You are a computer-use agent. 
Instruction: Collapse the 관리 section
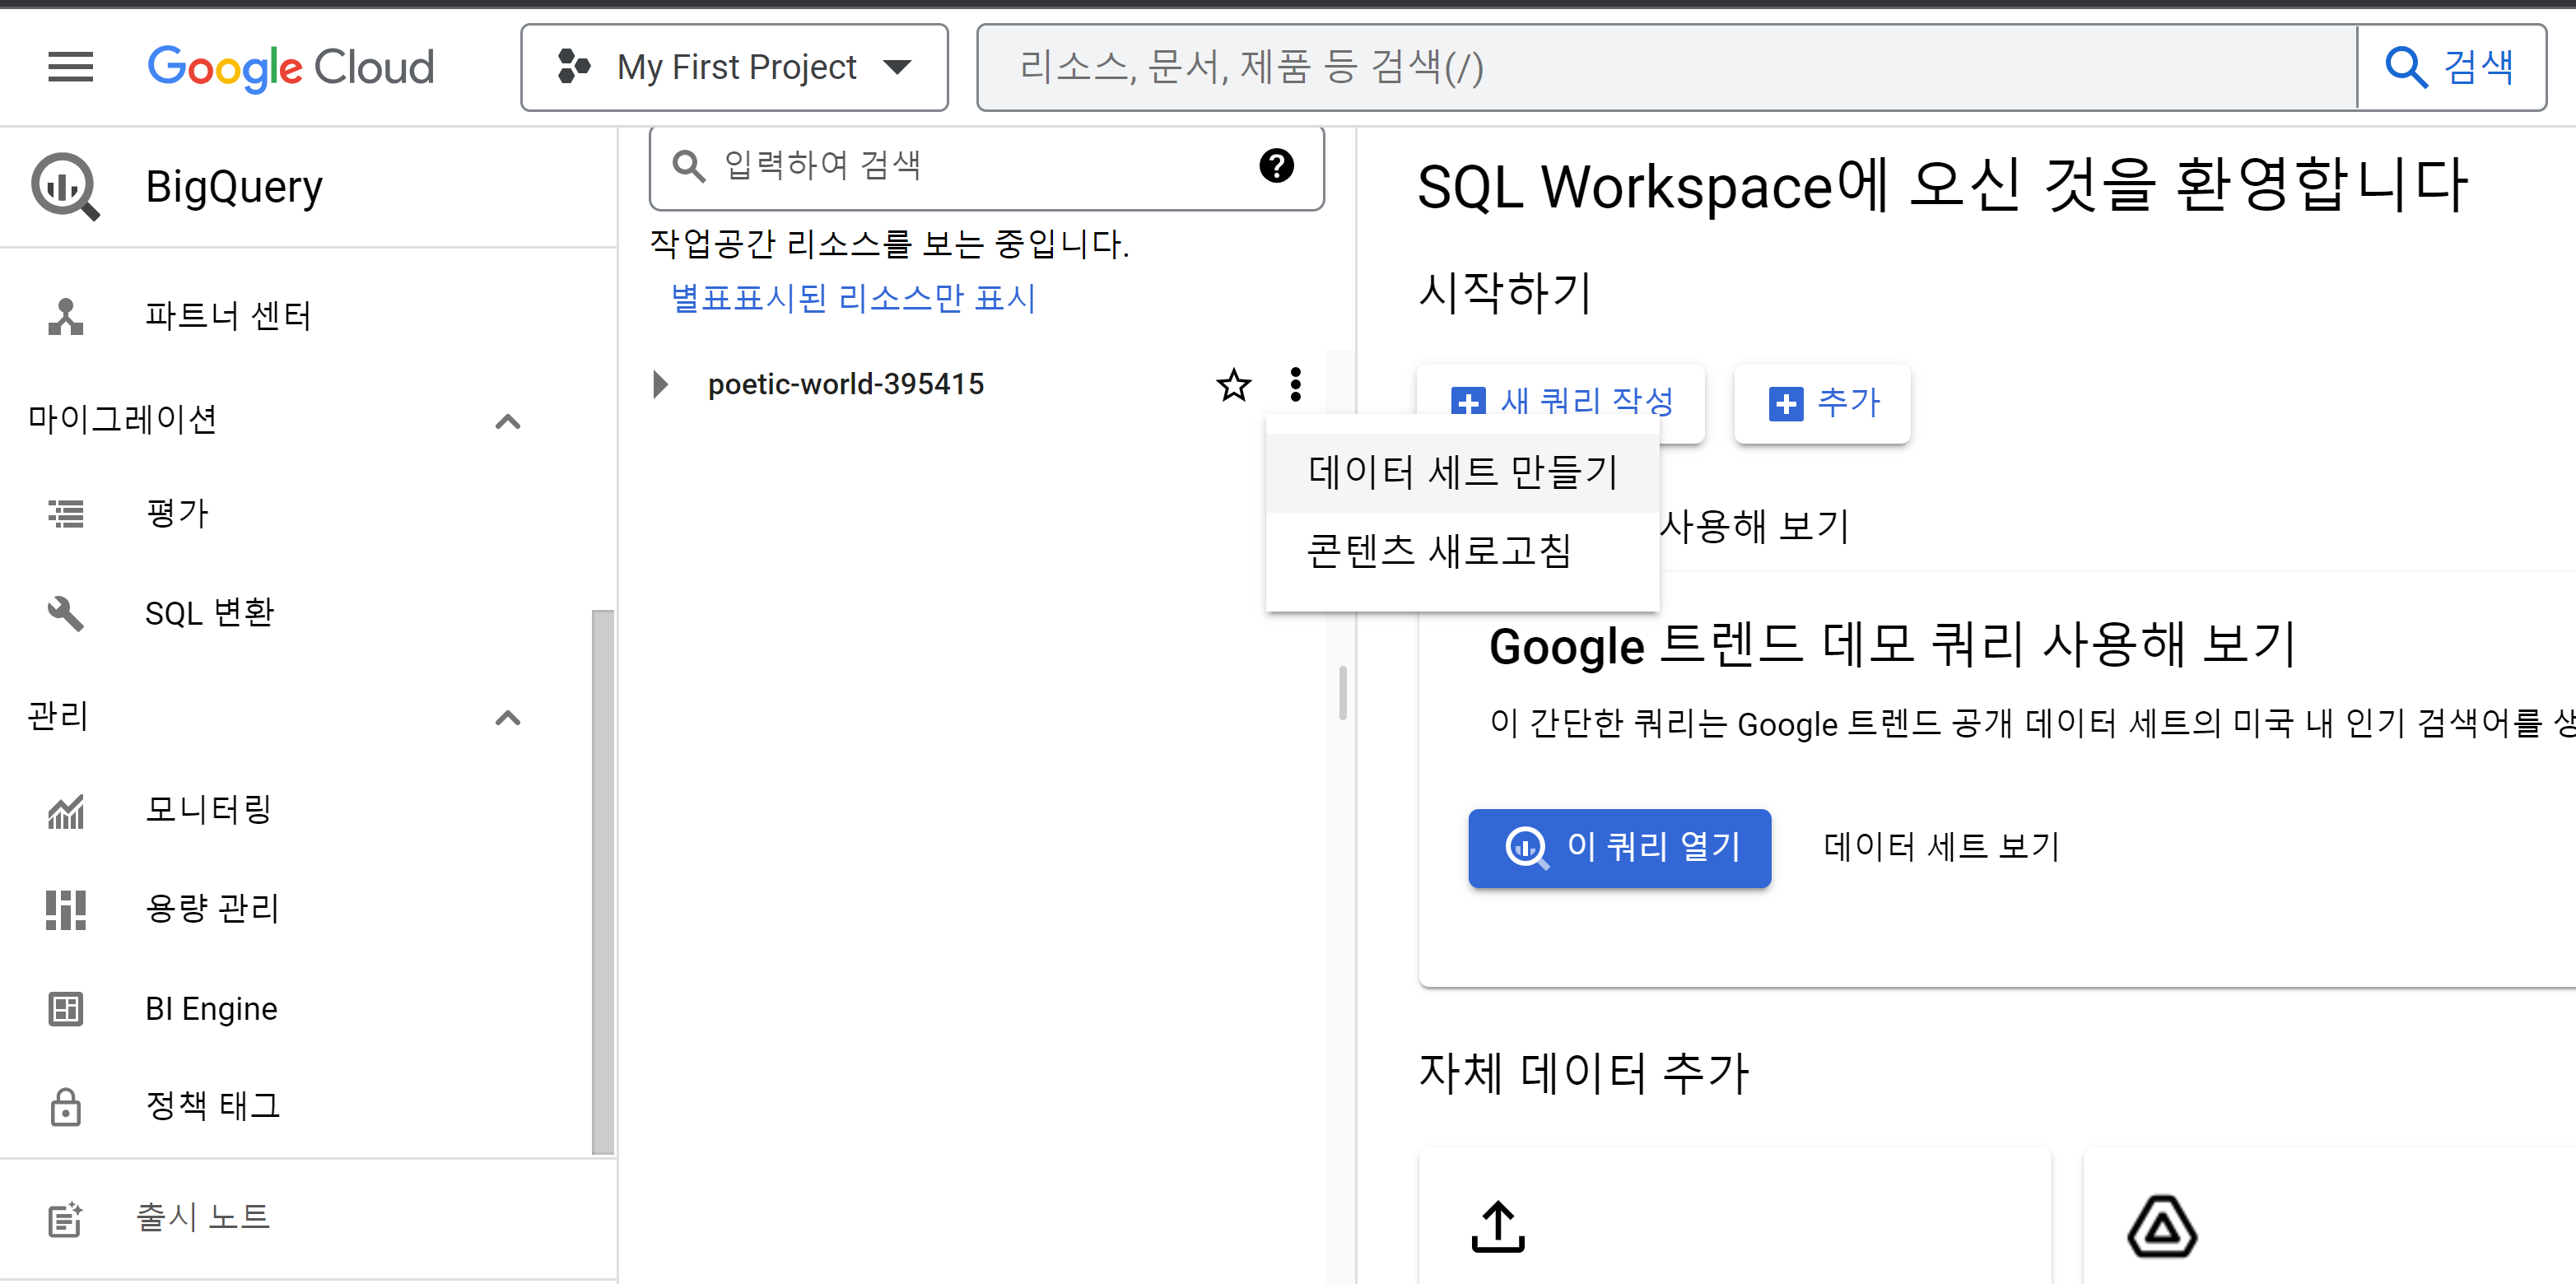(x=508, y=717)
